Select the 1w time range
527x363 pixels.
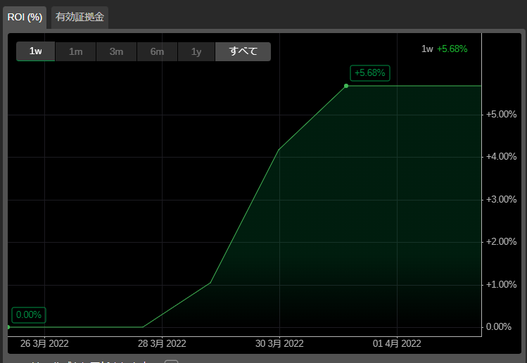pyautogui.click(x=36, y=51)
